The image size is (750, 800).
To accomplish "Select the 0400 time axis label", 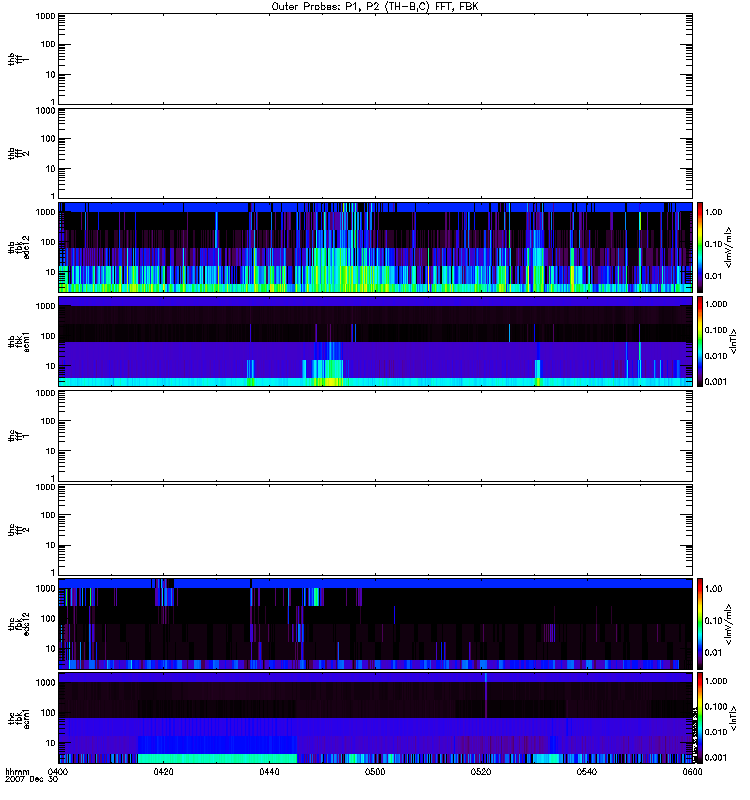I will [58, 772].
